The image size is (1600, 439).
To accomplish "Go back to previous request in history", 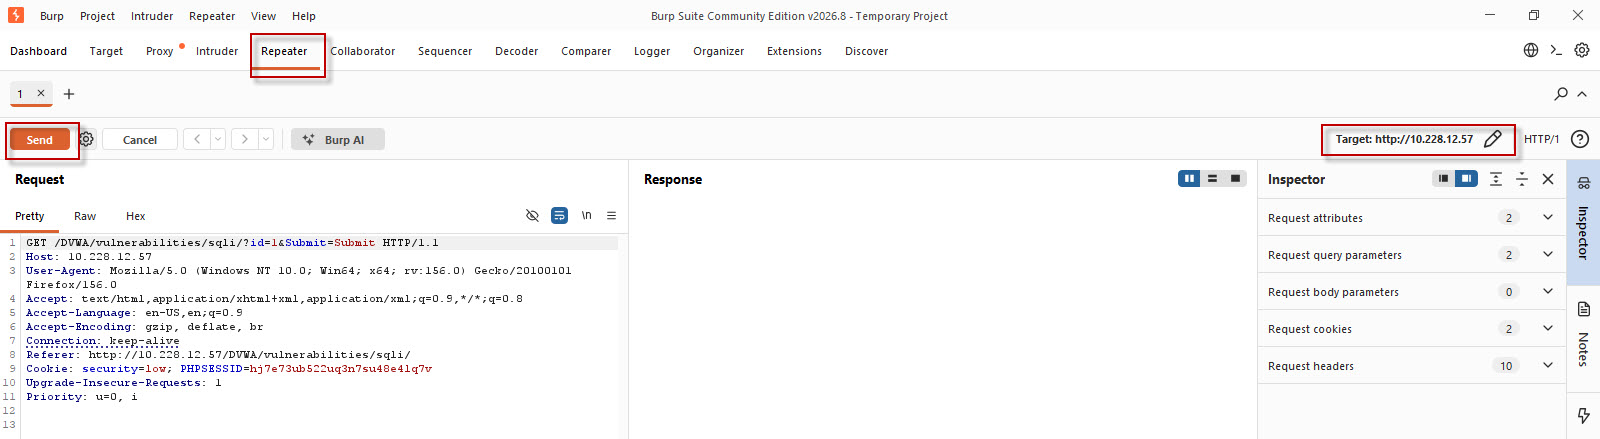I will pos(197,139).
